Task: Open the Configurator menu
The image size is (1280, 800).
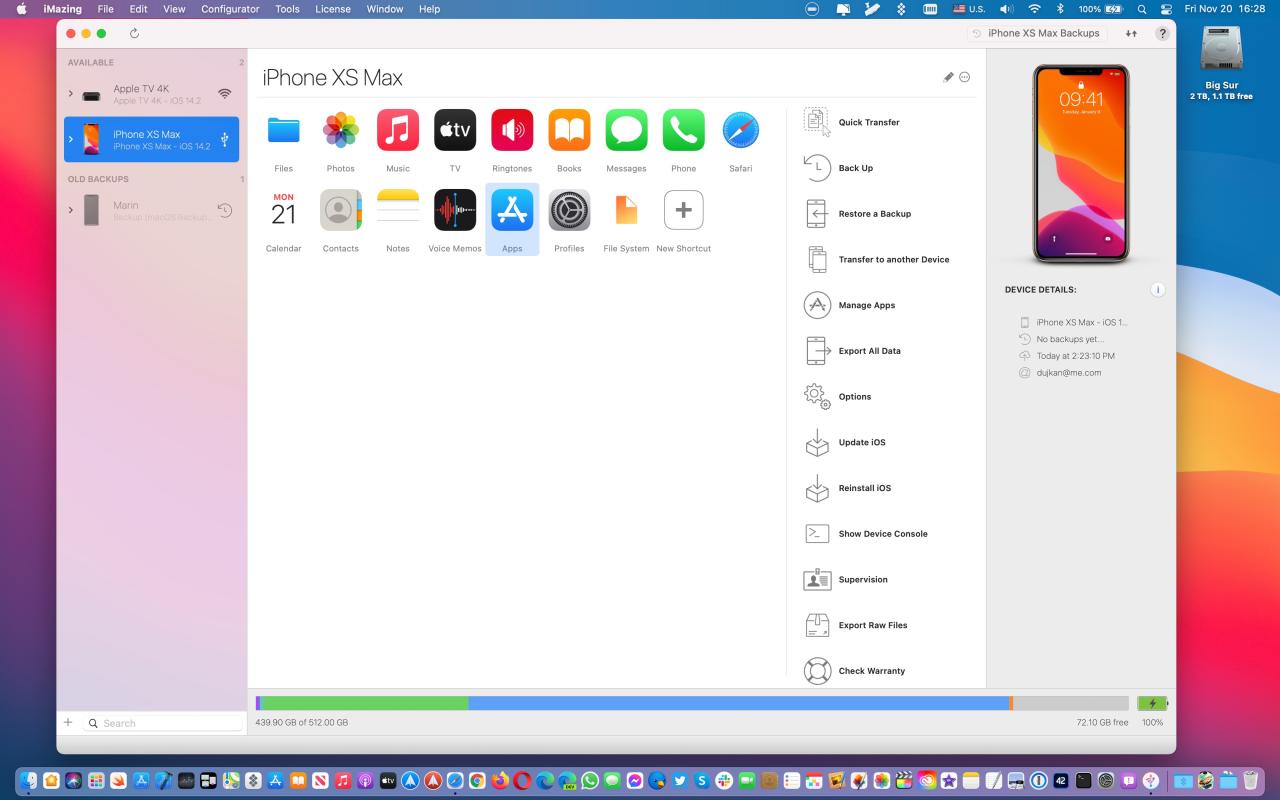Action: click(230, 9)
